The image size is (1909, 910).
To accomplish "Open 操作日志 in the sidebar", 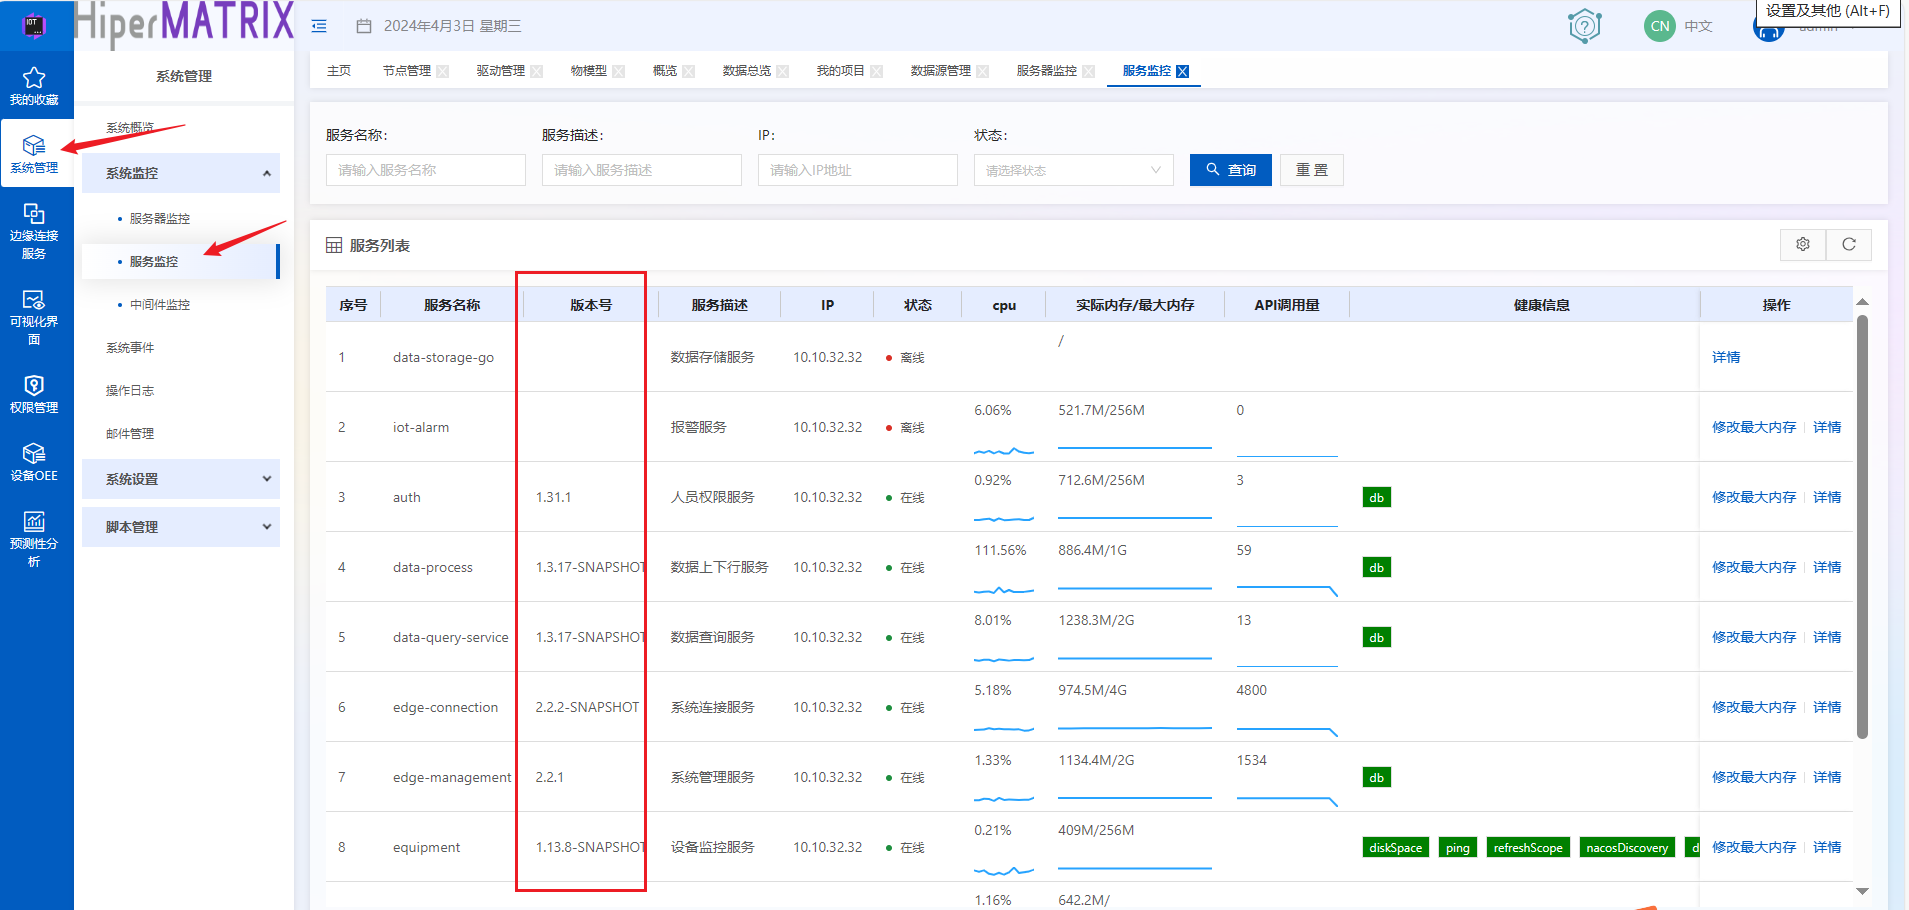I will pos(130,391).
